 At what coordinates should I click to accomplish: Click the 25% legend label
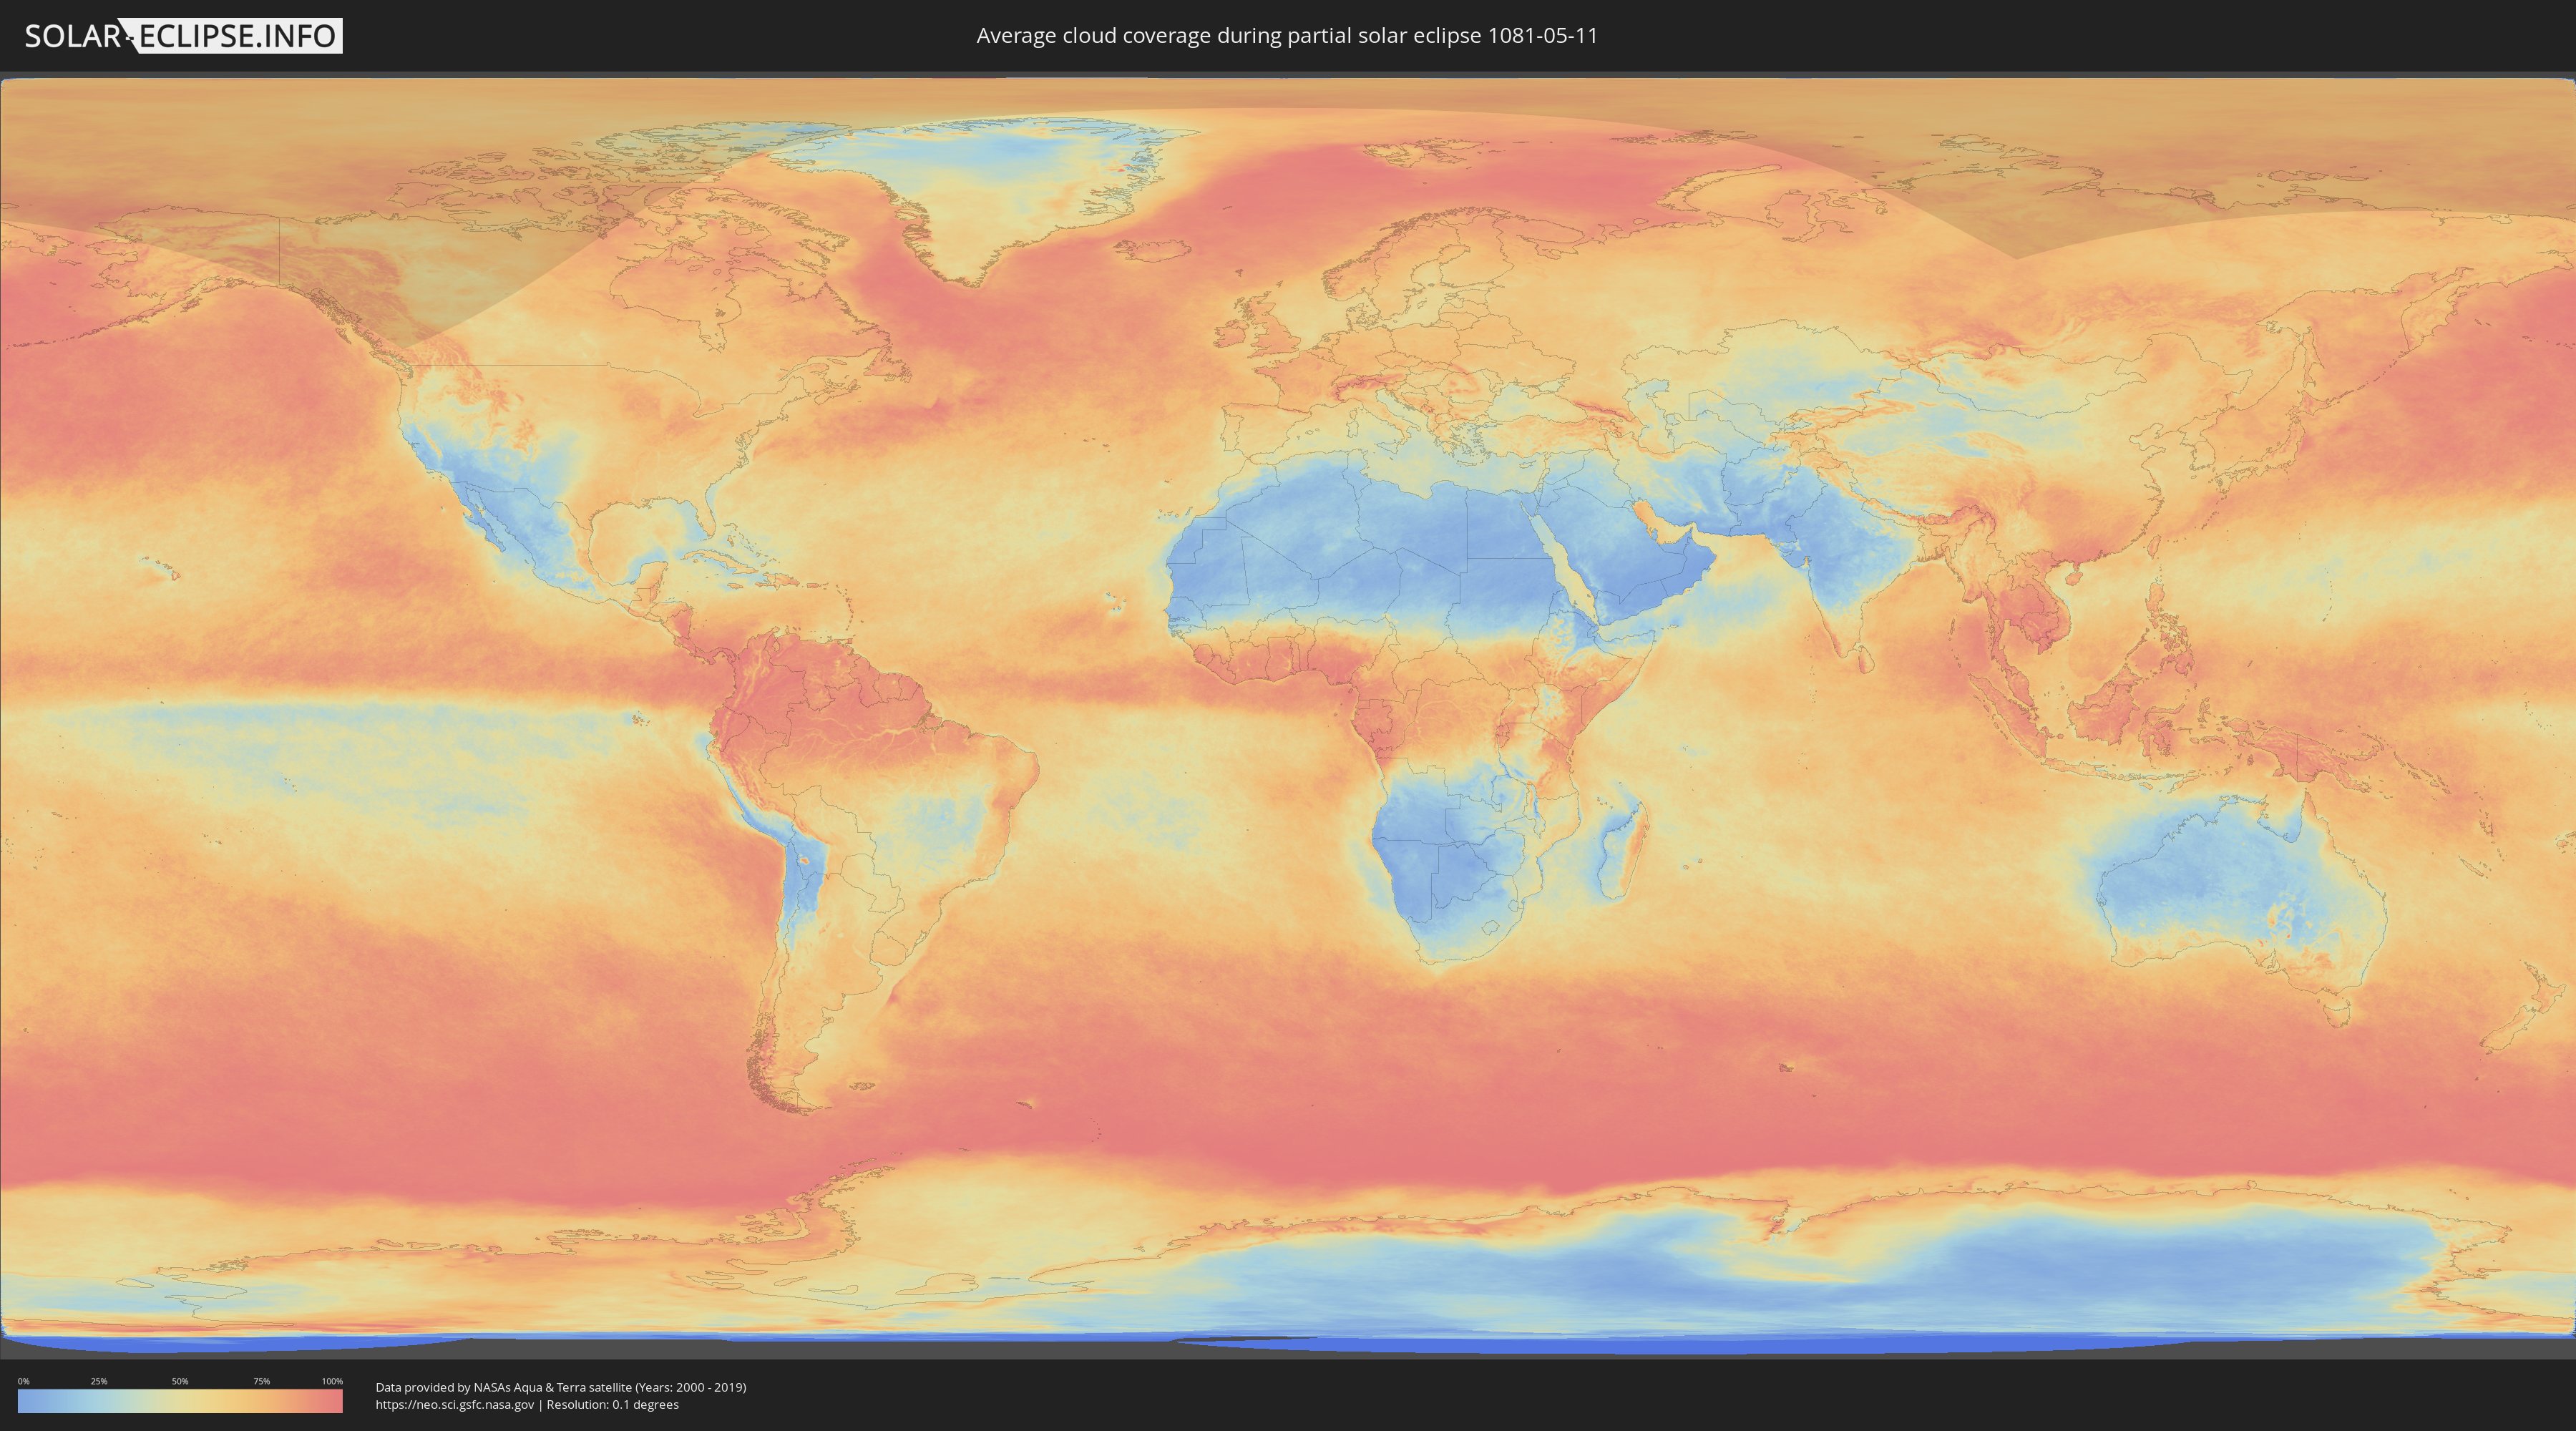point(99,1381)
